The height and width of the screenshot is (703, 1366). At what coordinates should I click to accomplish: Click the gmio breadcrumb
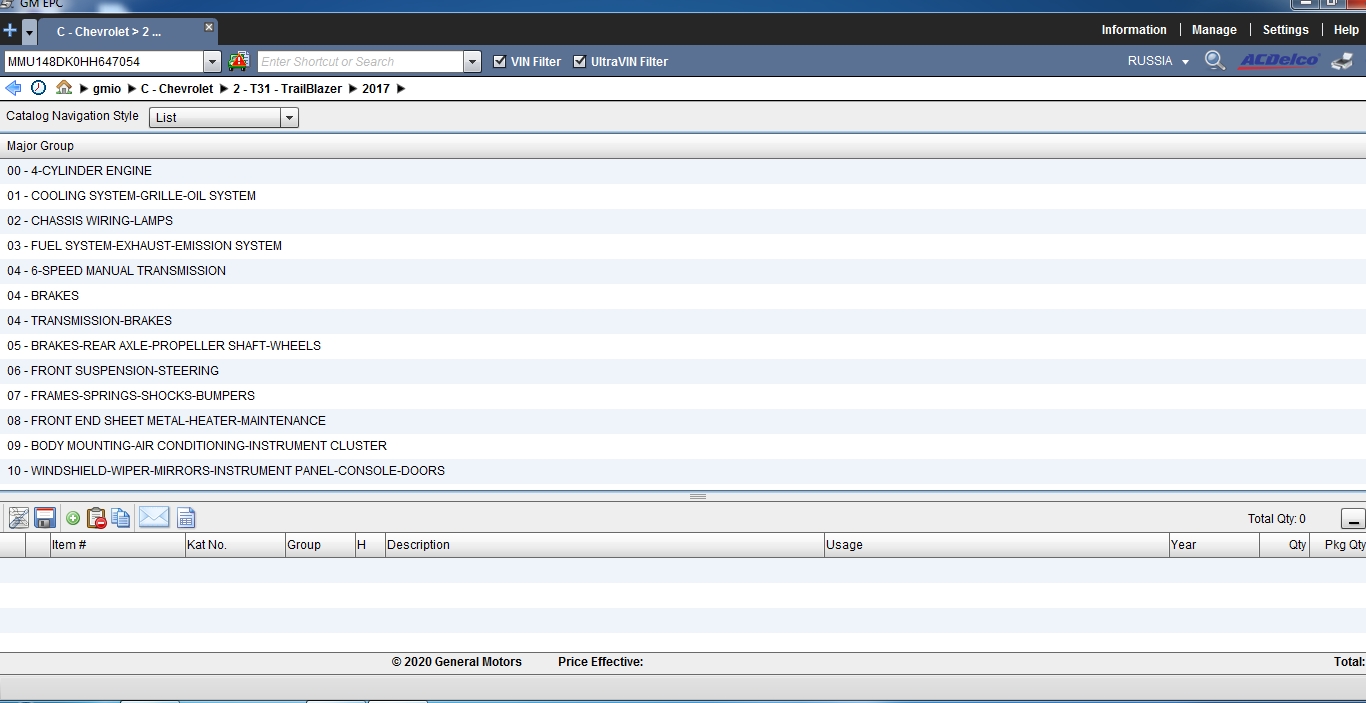(107, 89)
